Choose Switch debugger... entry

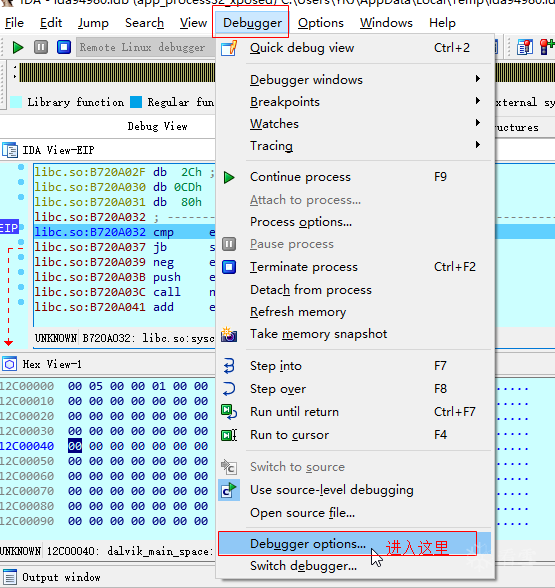(355, 566)
